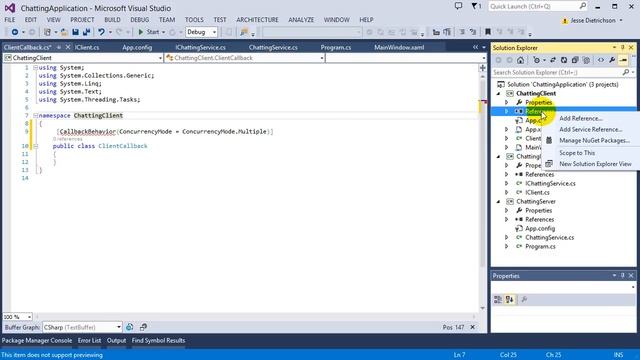Click the Properties wrench icon in Solution Explorer toolbar
The image size is (640, 360).
click(612, 60)
